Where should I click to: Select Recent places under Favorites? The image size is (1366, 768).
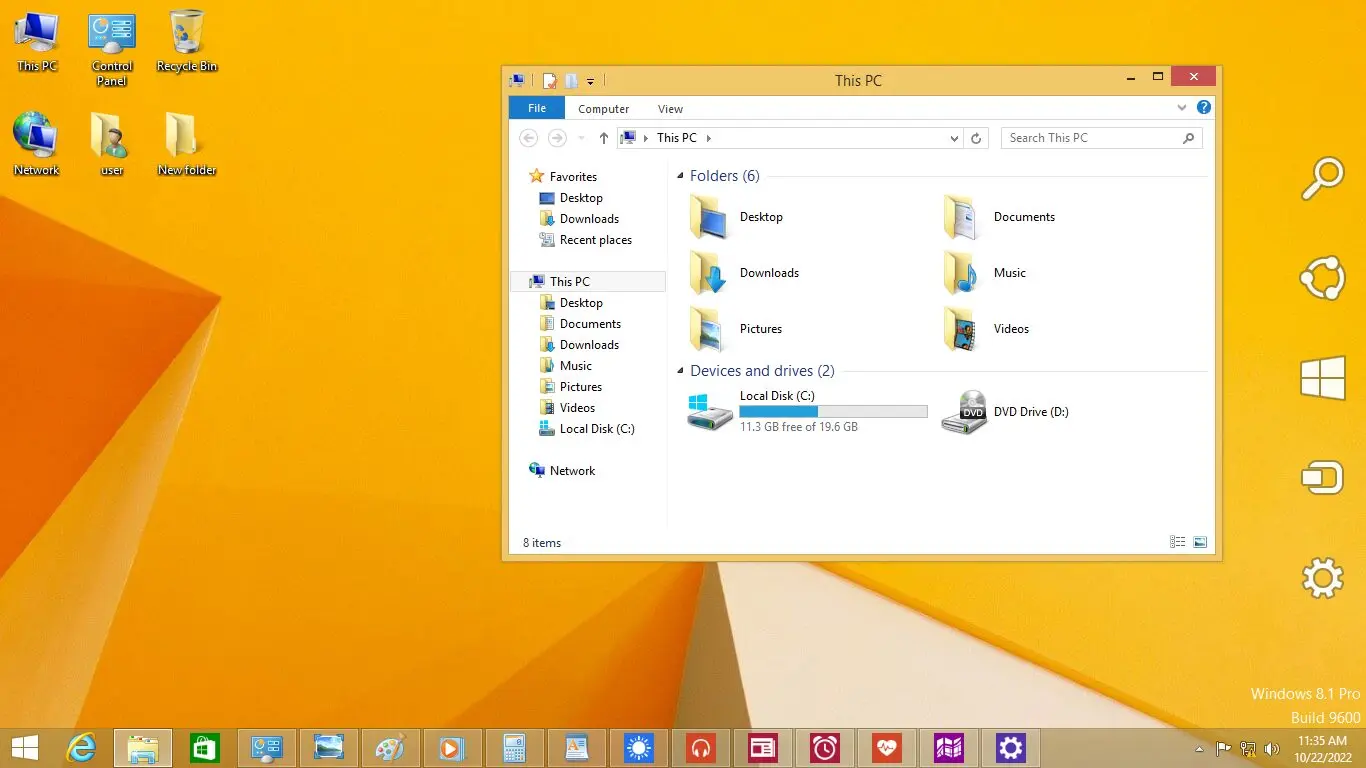point(595,240)
